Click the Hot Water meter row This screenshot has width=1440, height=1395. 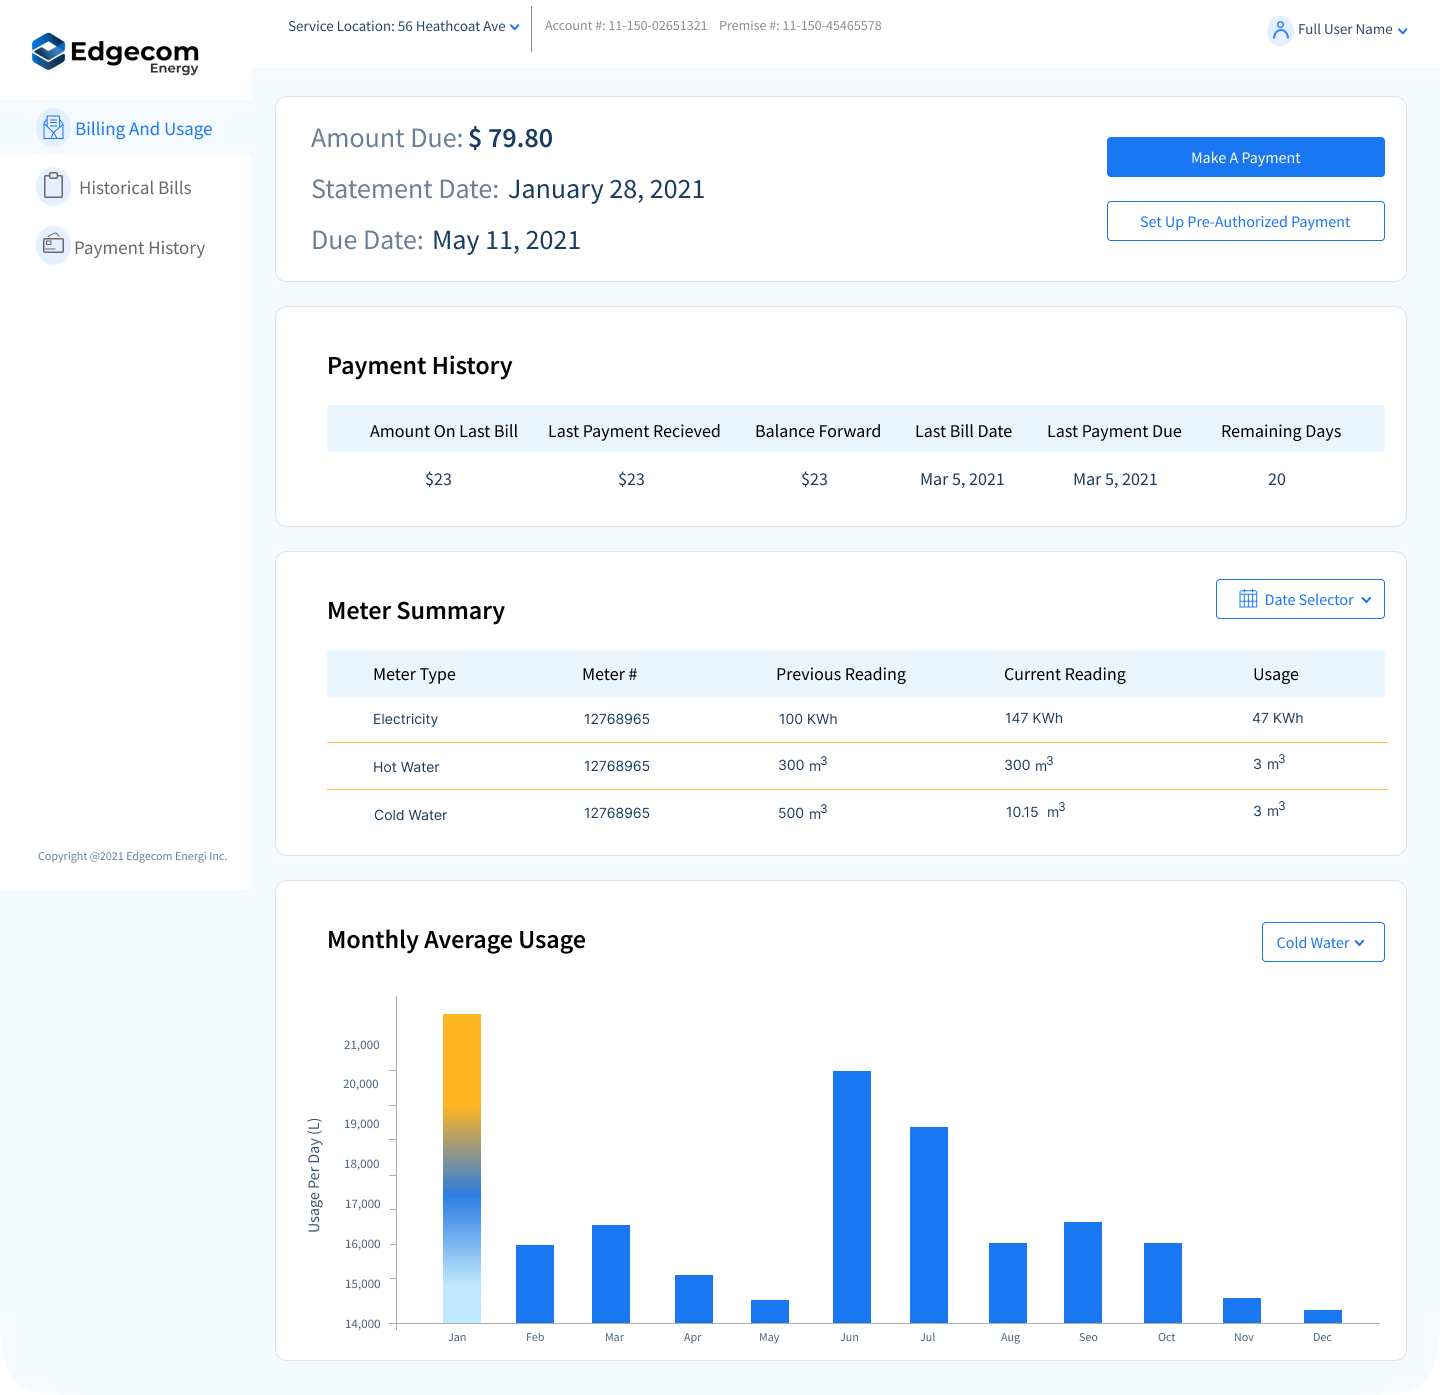(x=856, y=766)
